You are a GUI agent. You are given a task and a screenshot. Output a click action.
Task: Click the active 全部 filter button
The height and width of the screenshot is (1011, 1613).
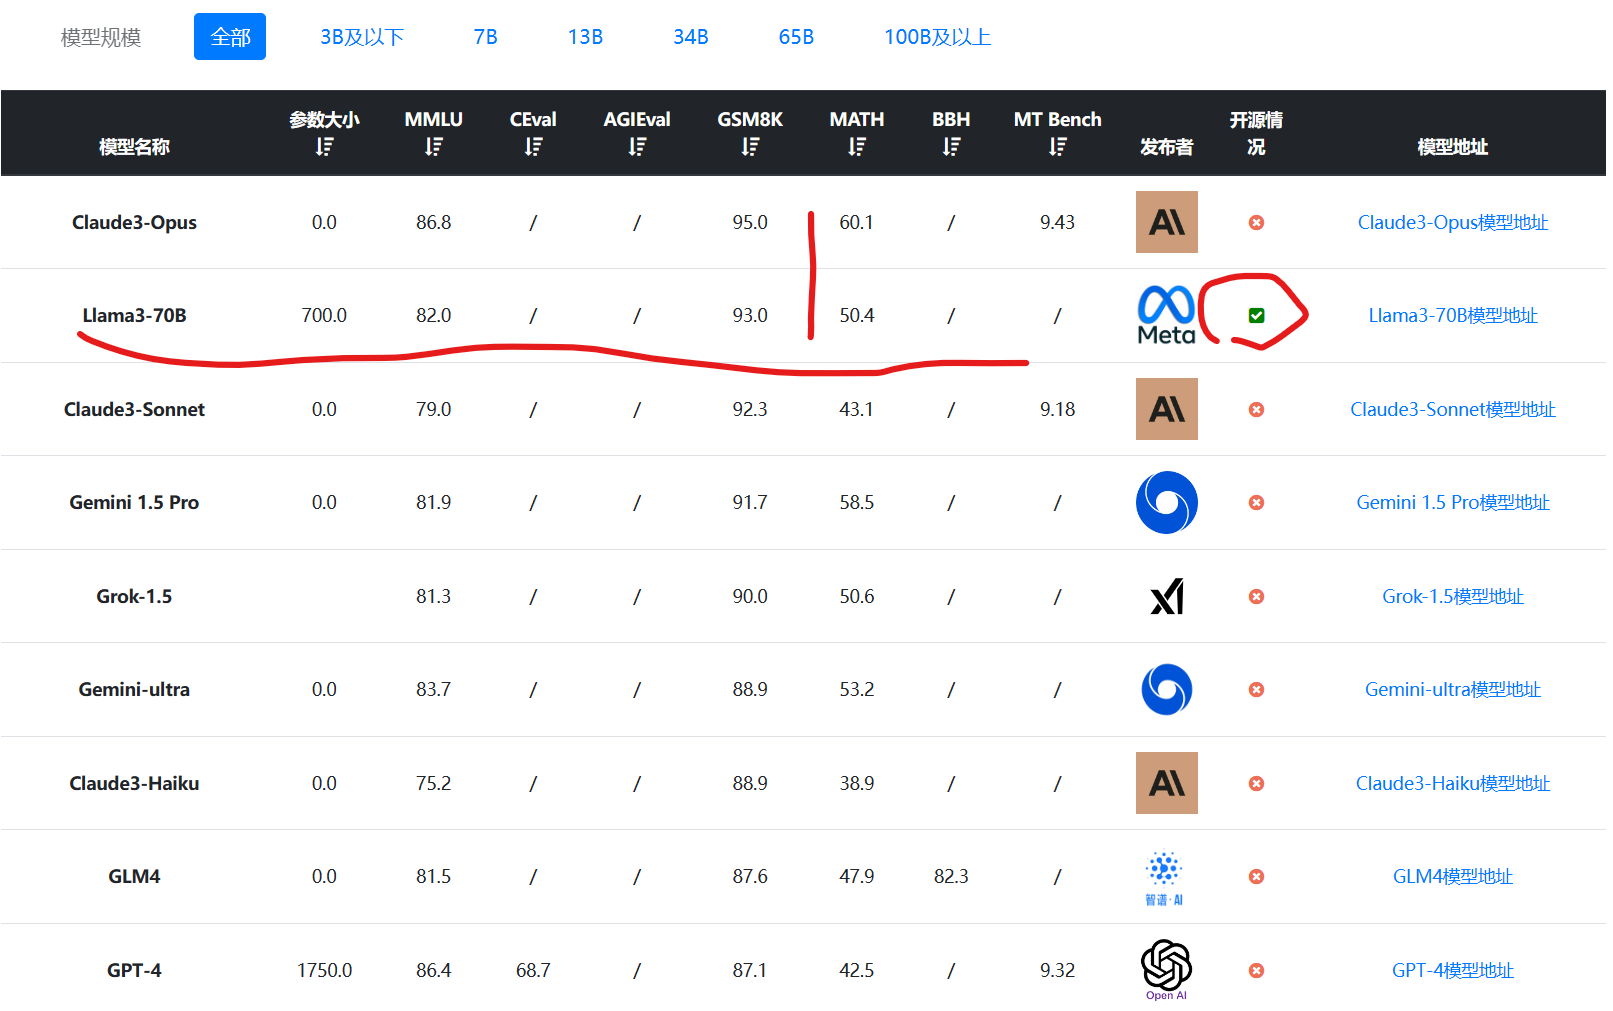(230, 37)
